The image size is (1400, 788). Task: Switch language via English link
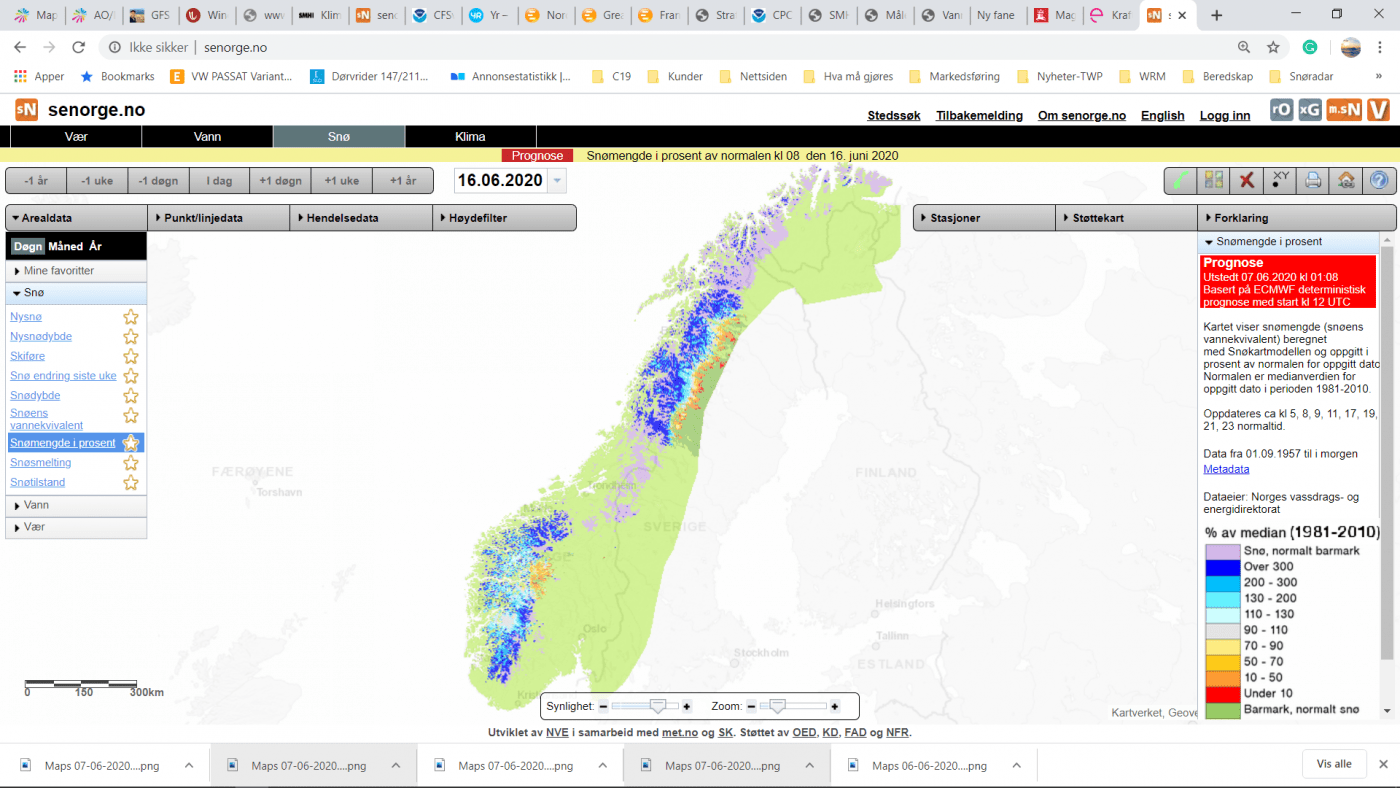pyautogui.click(x=1163, y=116)
